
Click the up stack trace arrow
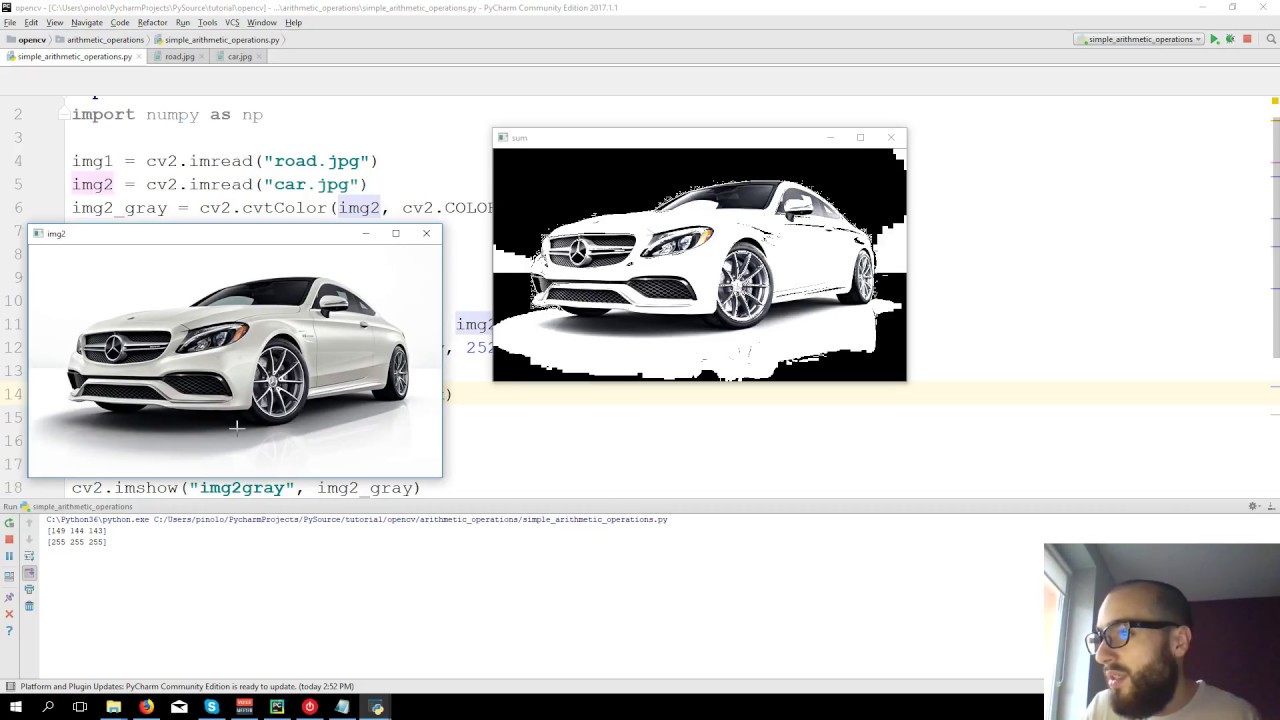[x=29, y=523]
